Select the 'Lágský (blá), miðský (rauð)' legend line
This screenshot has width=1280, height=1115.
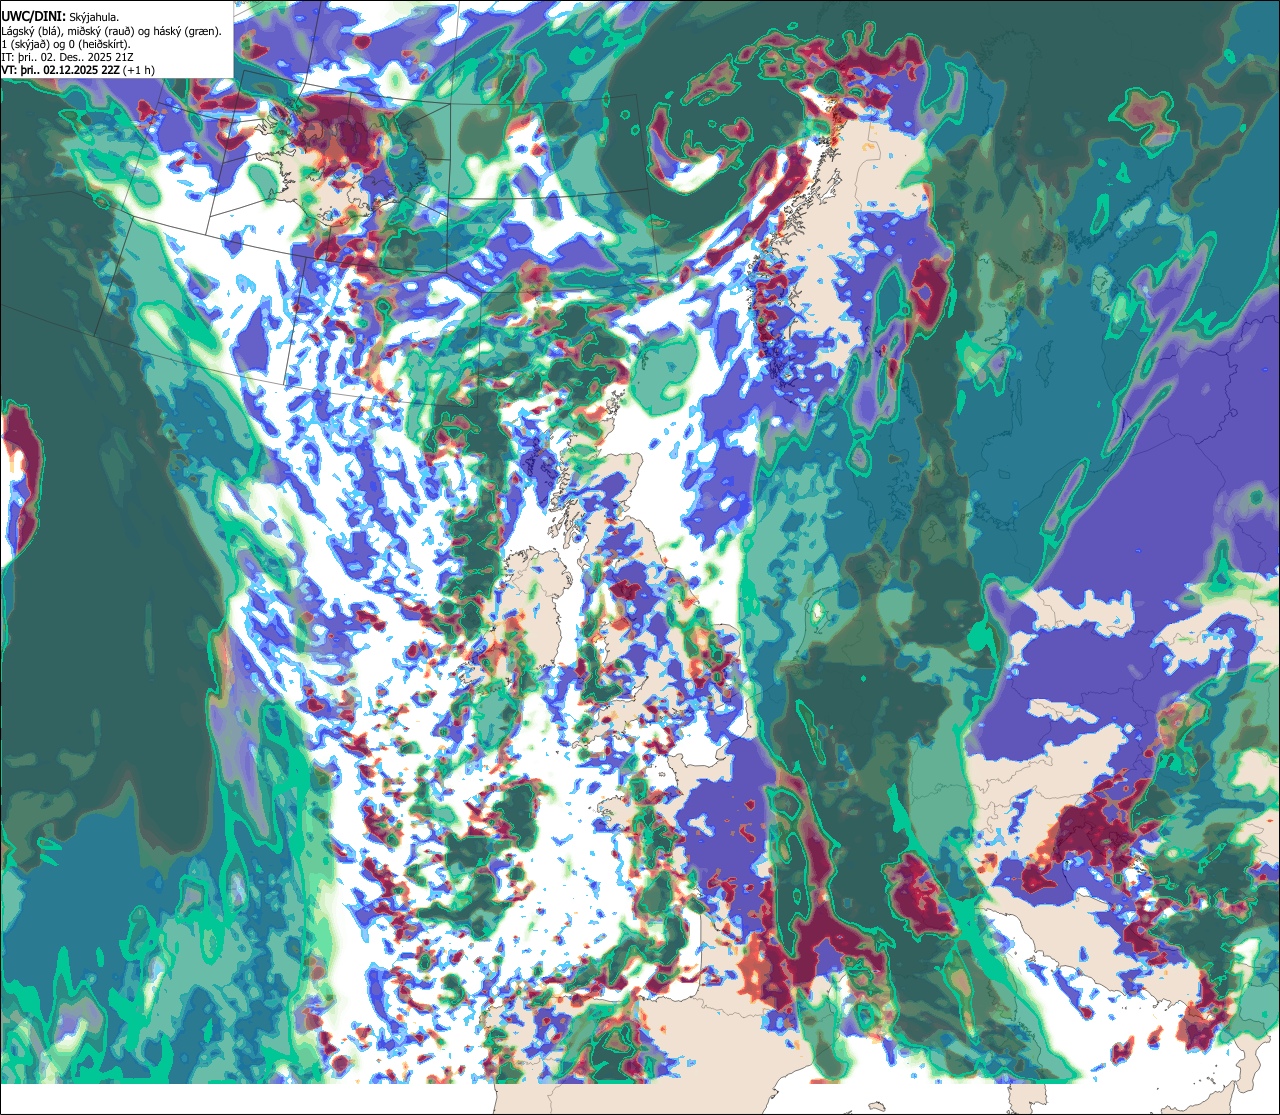[x=112, y=31]
